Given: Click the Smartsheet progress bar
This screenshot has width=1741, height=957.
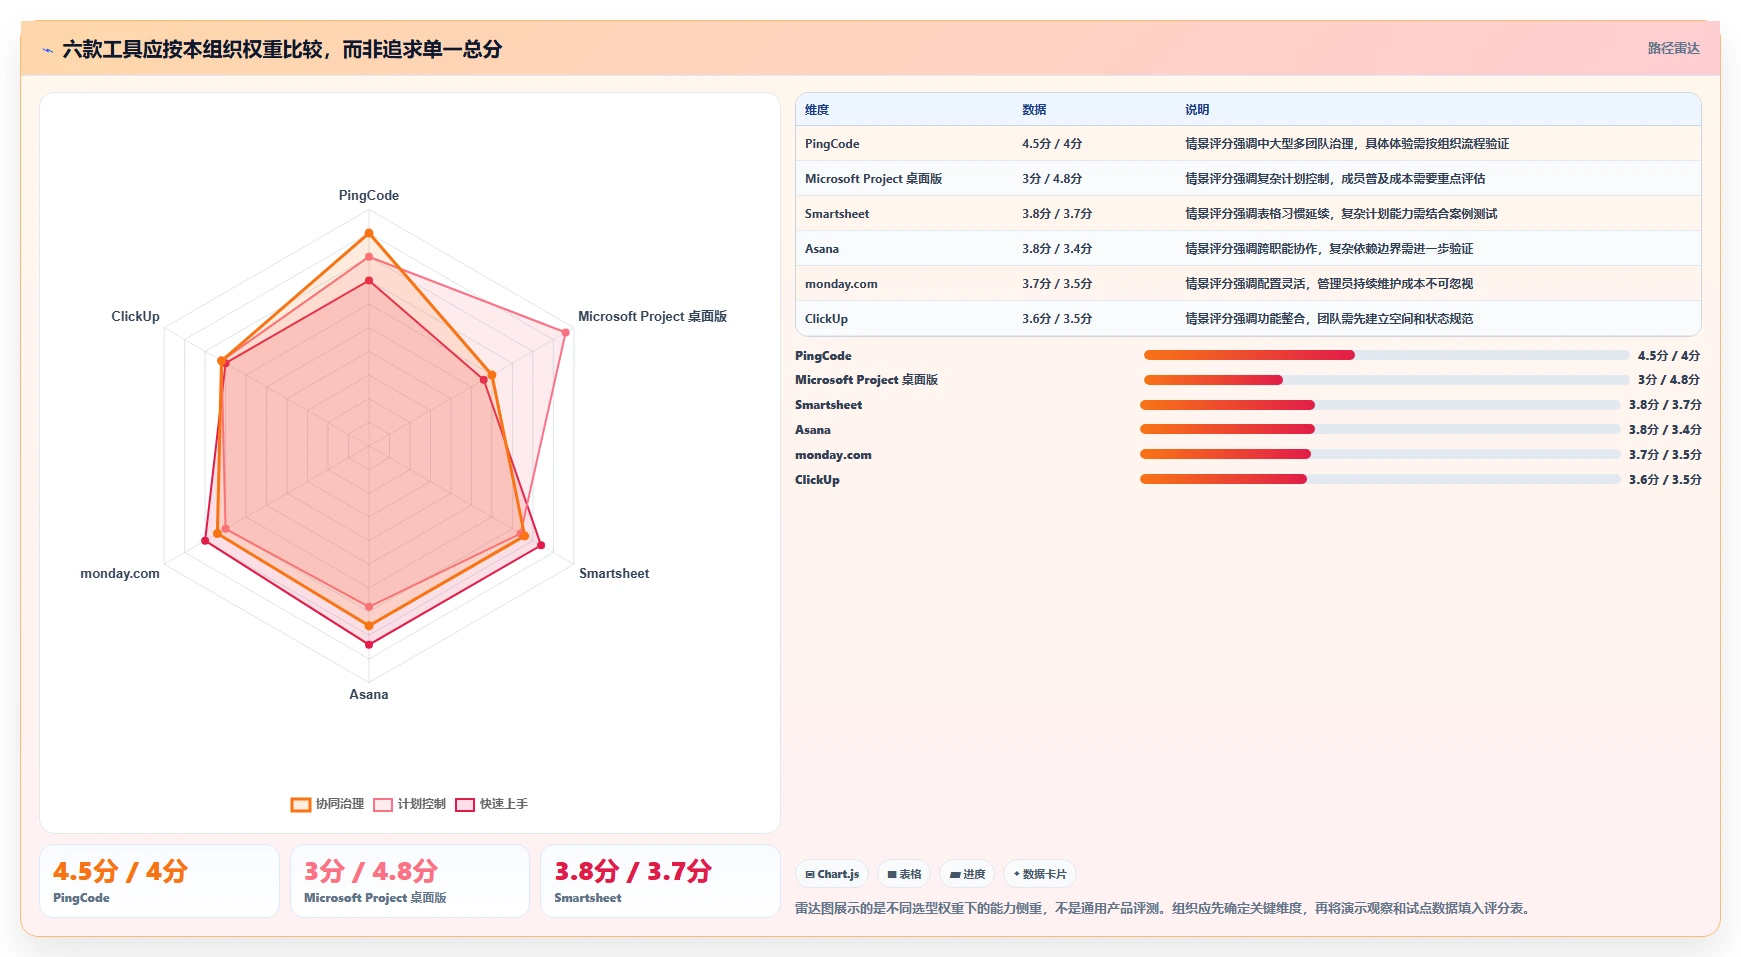Looking at the screenshot, I should click(x=1380, y=405).
